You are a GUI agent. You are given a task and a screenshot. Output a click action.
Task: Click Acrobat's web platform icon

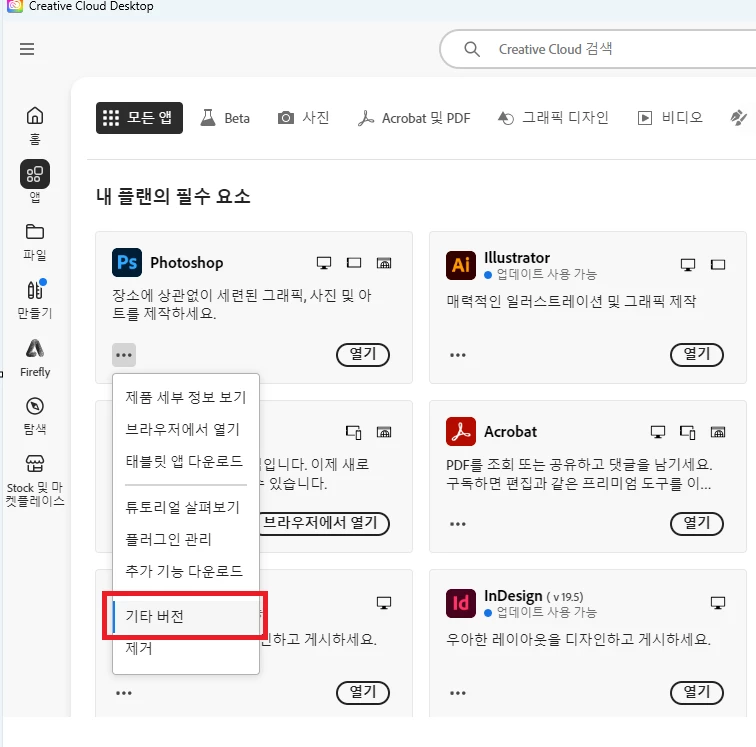pos(718,432)
